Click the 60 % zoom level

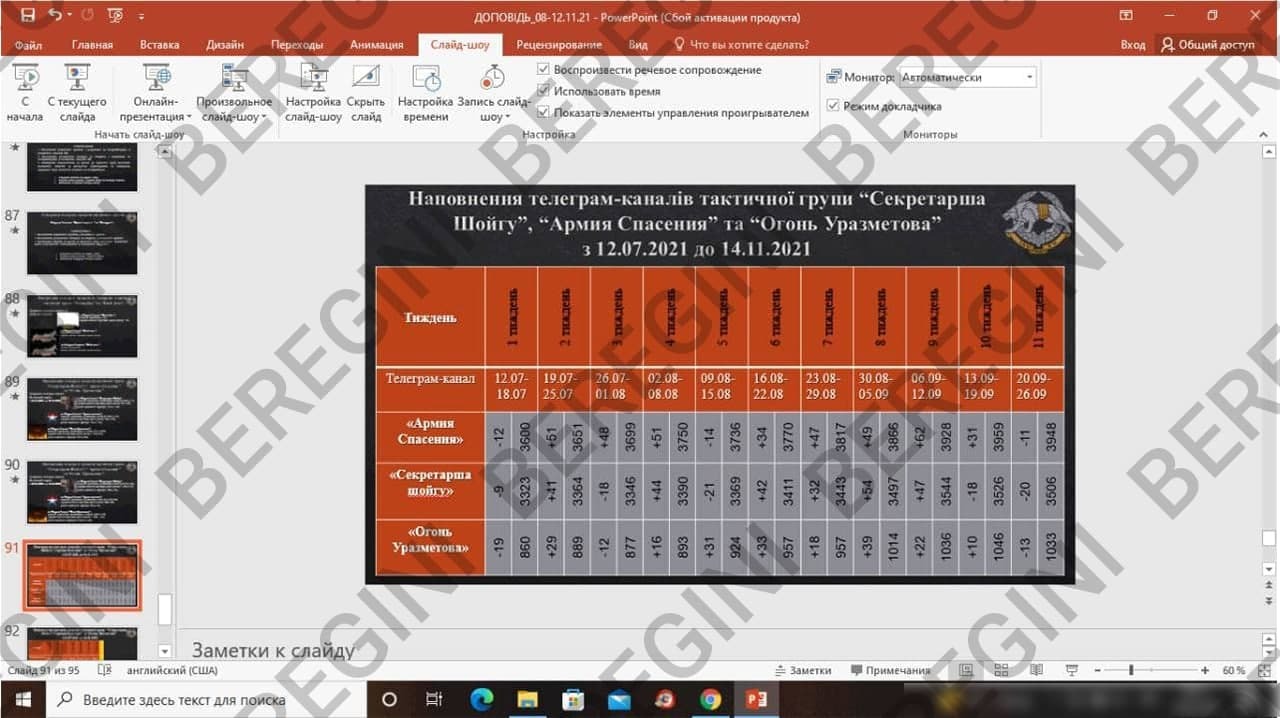pyautogui.click(x=1233, y=670)
